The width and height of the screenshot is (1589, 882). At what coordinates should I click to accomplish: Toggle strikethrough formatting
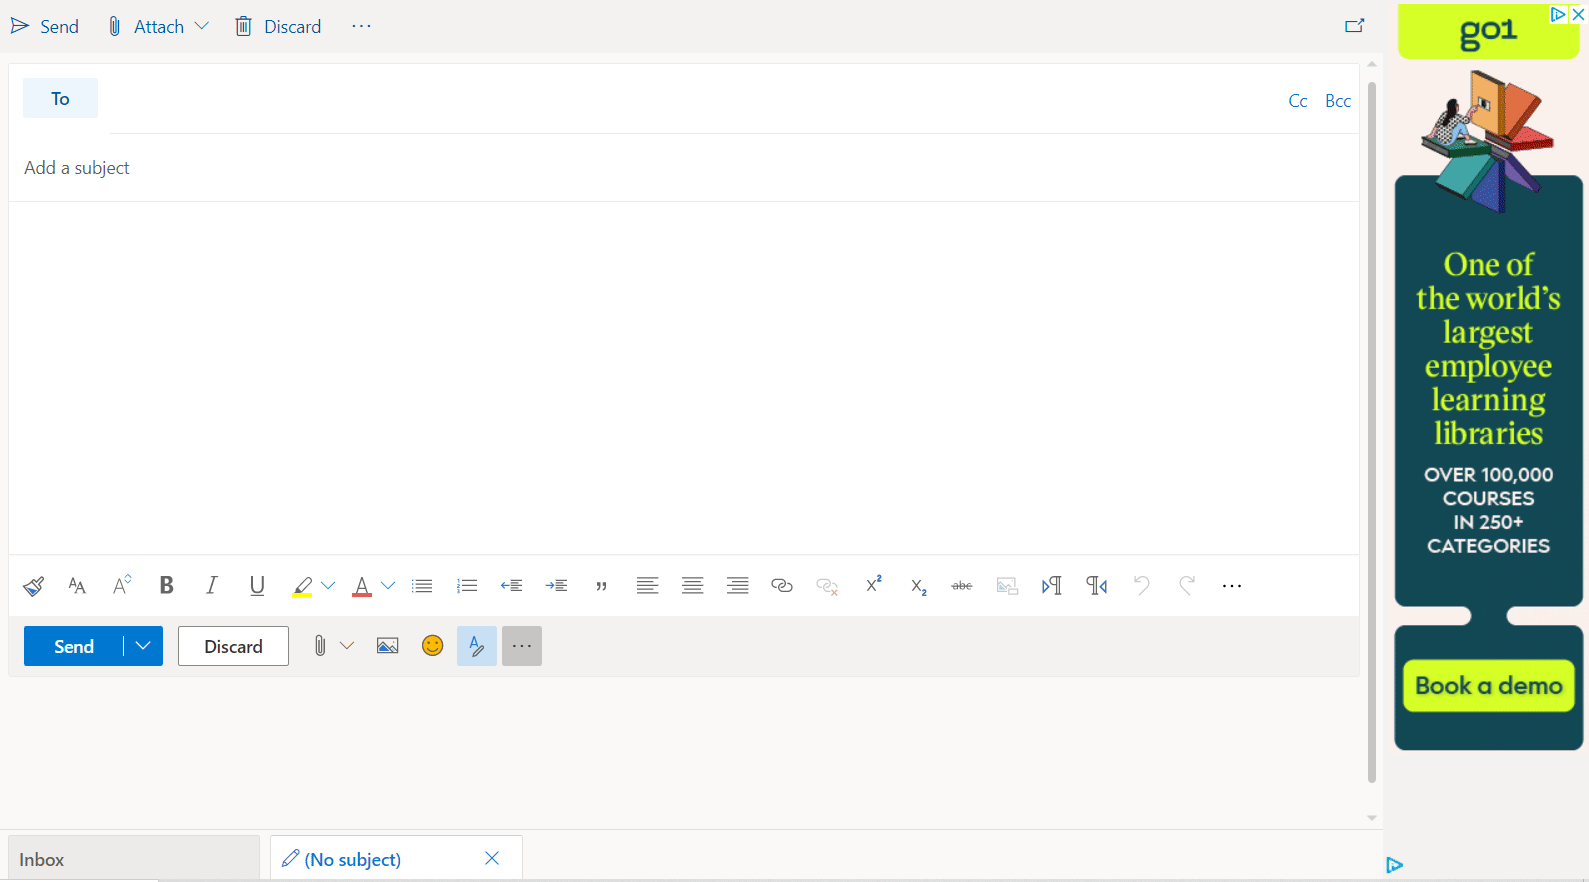(962, 586)
